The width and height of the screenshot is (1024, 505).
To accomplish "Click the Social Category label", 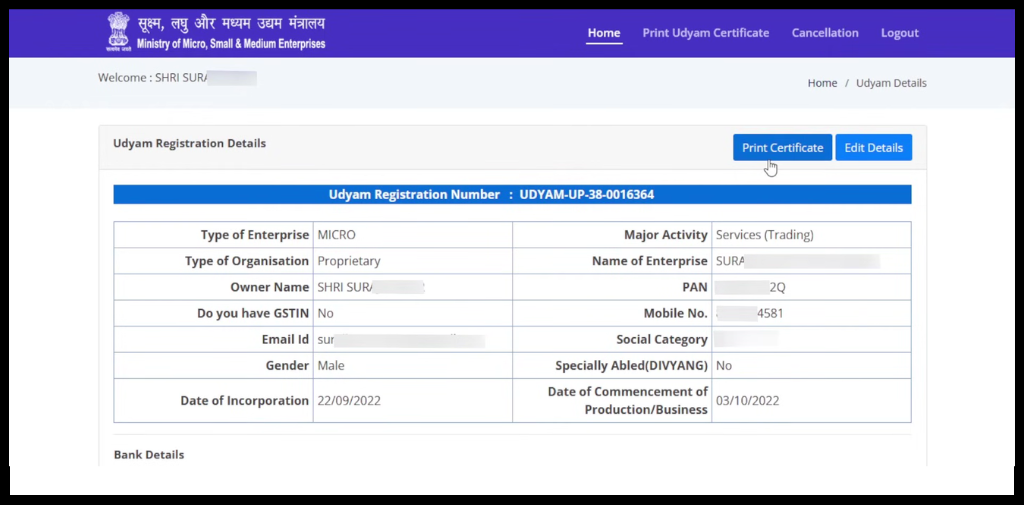I will (662, 340).
